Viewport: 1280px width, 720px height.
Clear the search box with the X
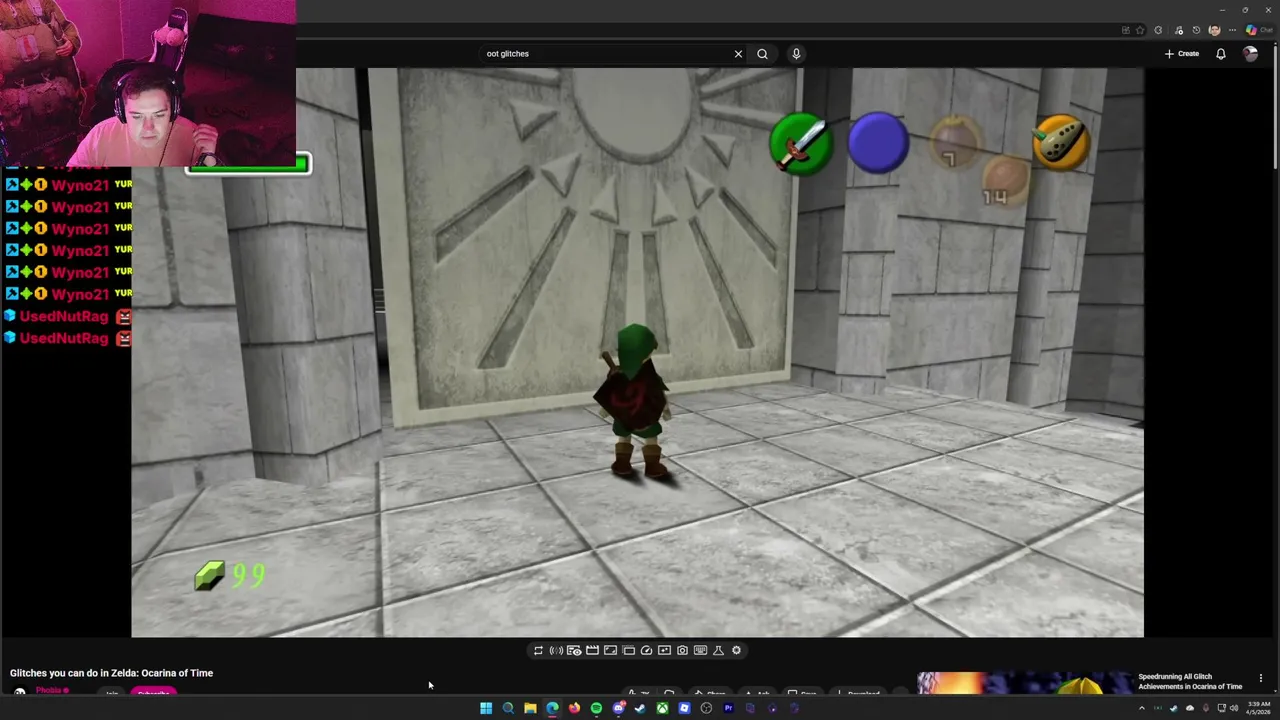tap(738, 54)
